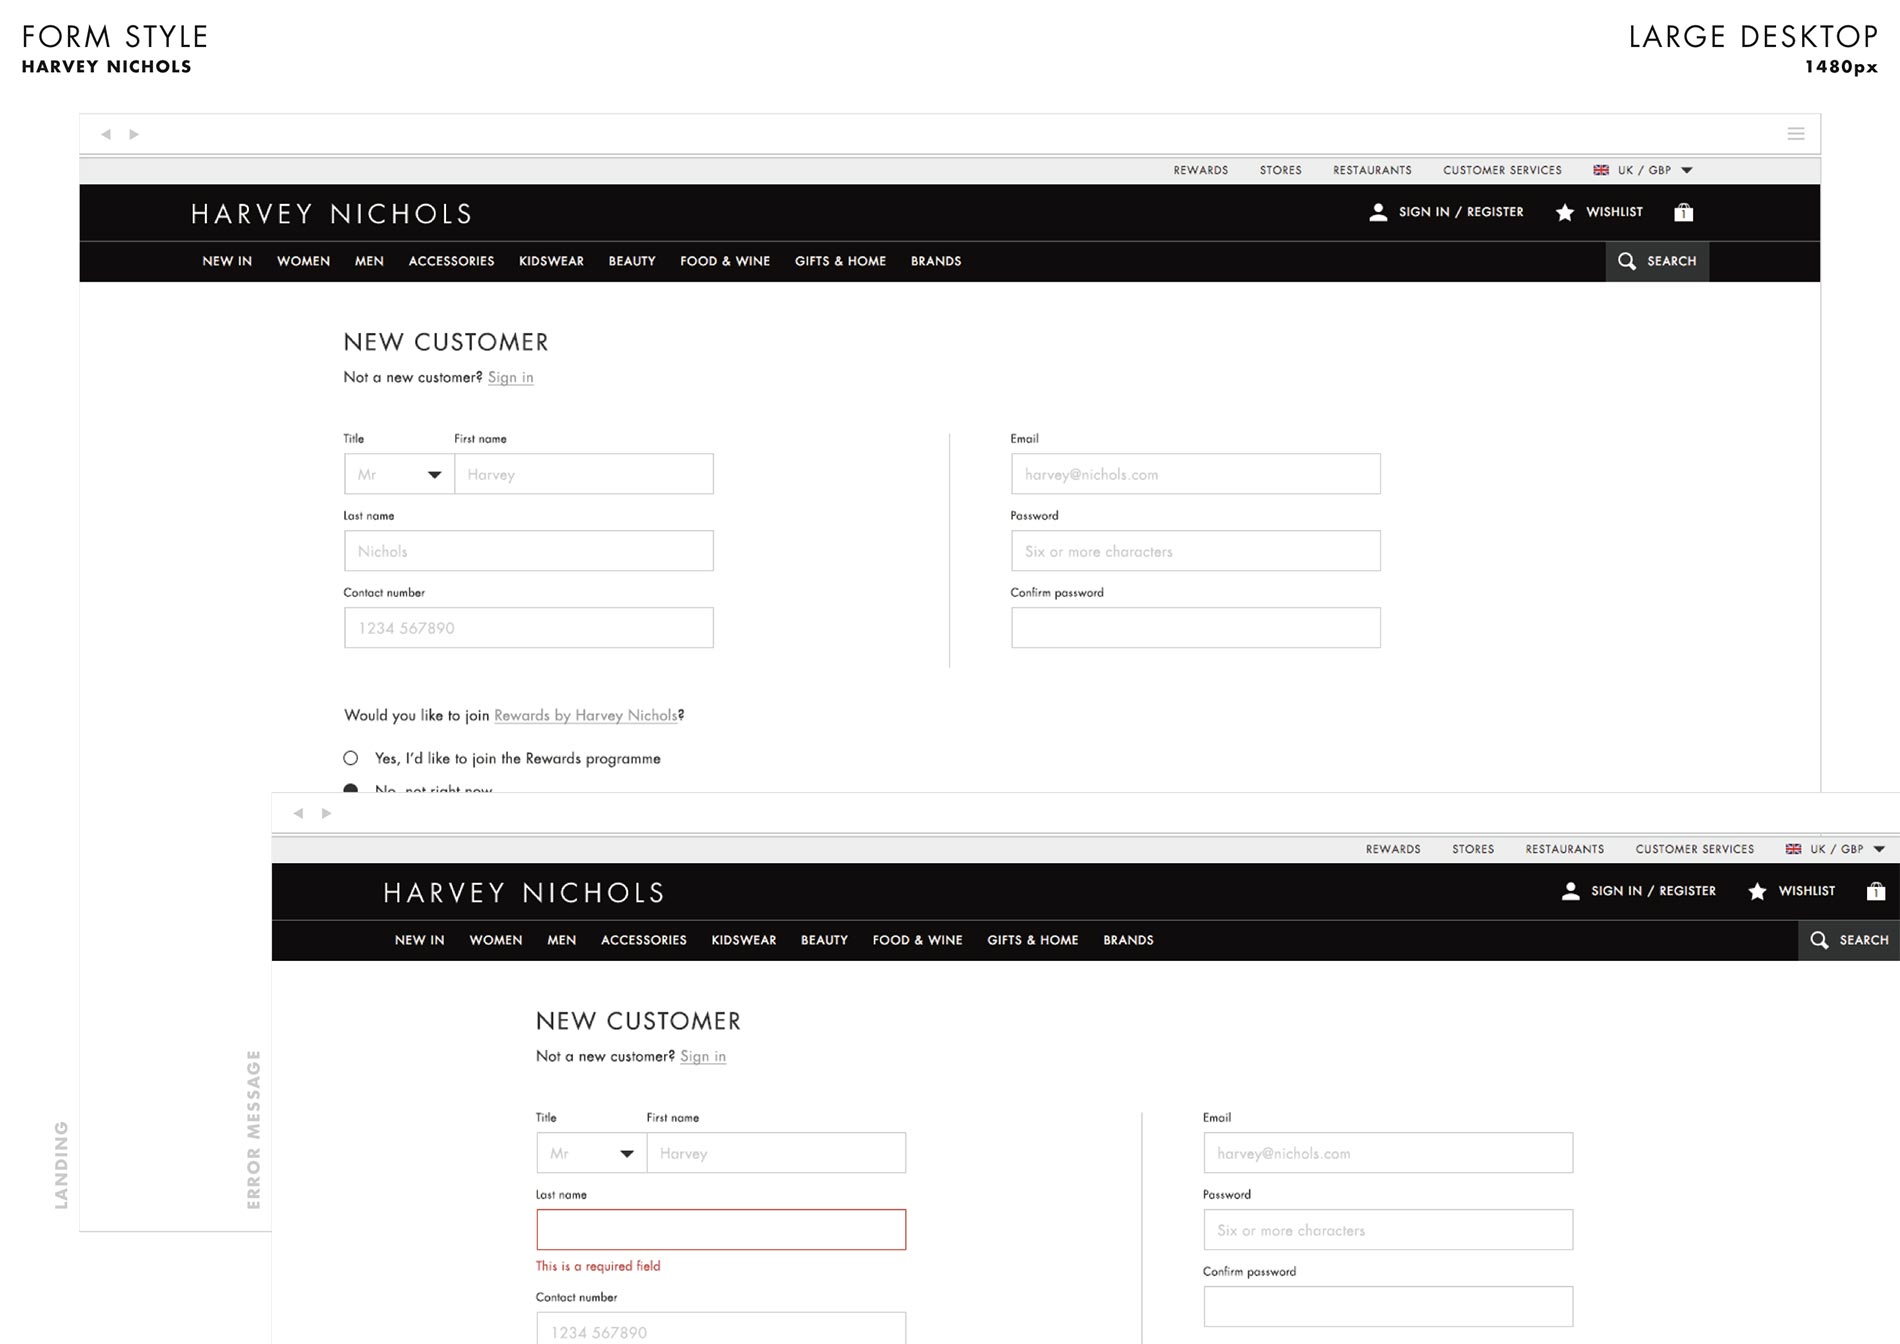This screenshot has height=1344, width=1900.
Task: Open GIFTS & HOME menu on landing page
Action: [x=840, y=261]
